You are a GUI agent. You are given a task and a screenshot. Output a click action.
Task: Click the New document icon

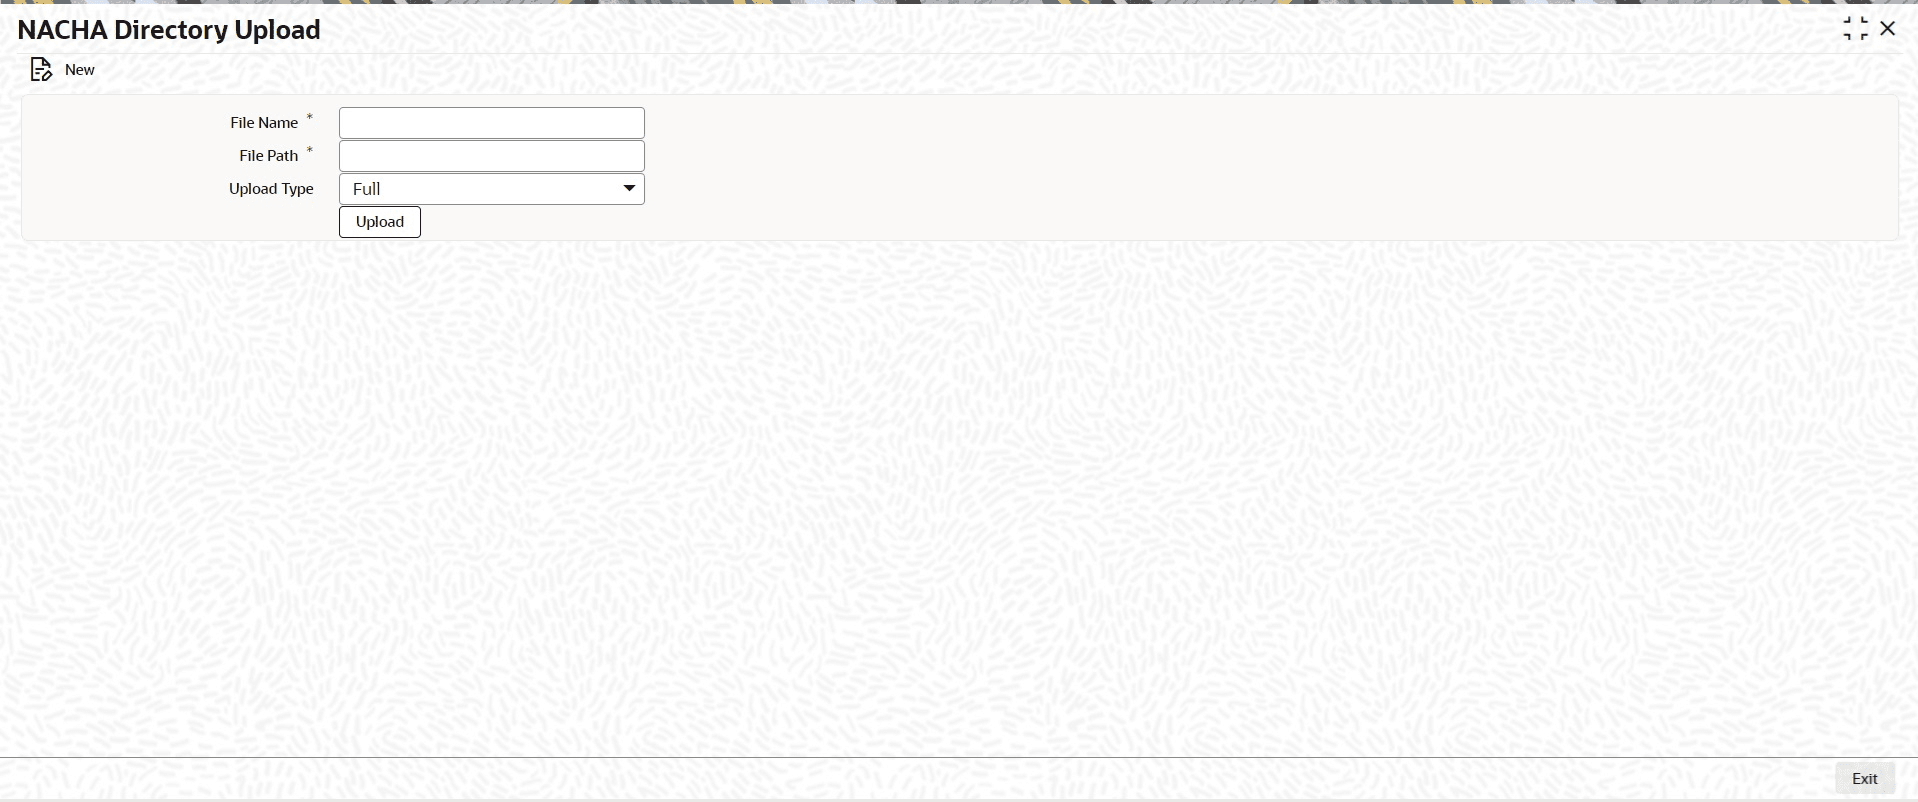coord(41,70)
